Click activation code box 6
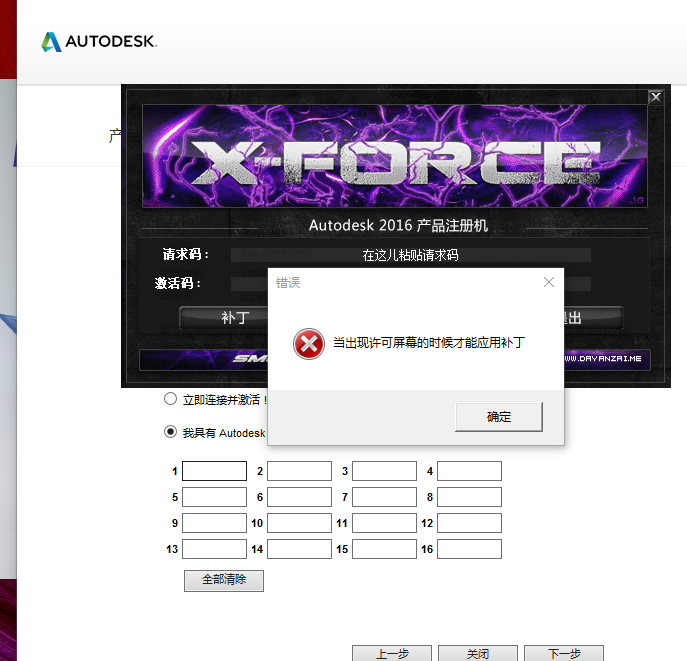Viewport: 687px width, 661px height. click(x=299, y=497)
